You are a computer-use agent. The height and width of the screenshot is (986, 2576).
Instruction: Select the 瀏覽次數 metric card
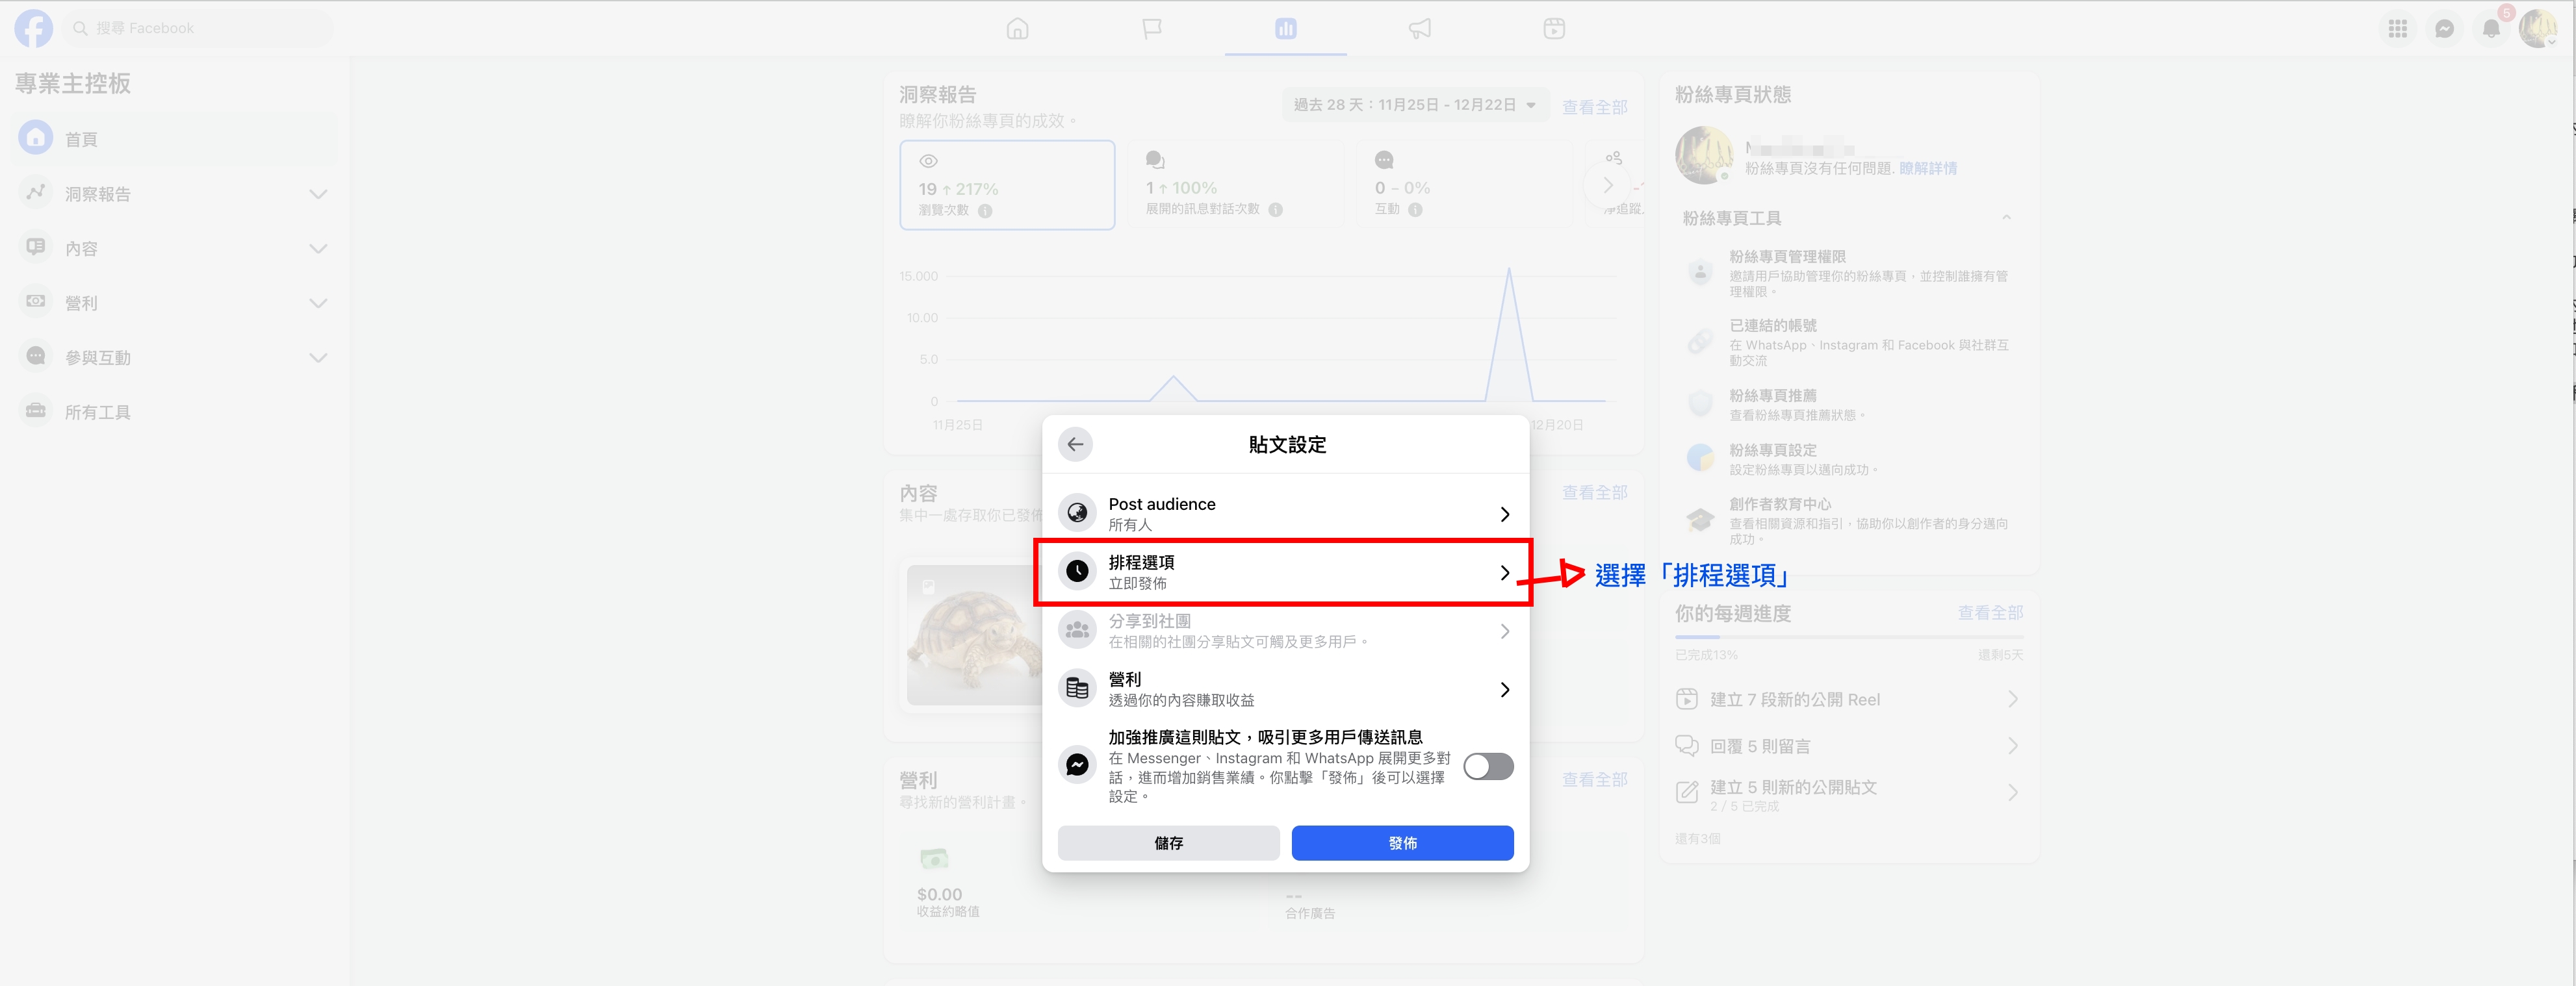click(1007, 185)
